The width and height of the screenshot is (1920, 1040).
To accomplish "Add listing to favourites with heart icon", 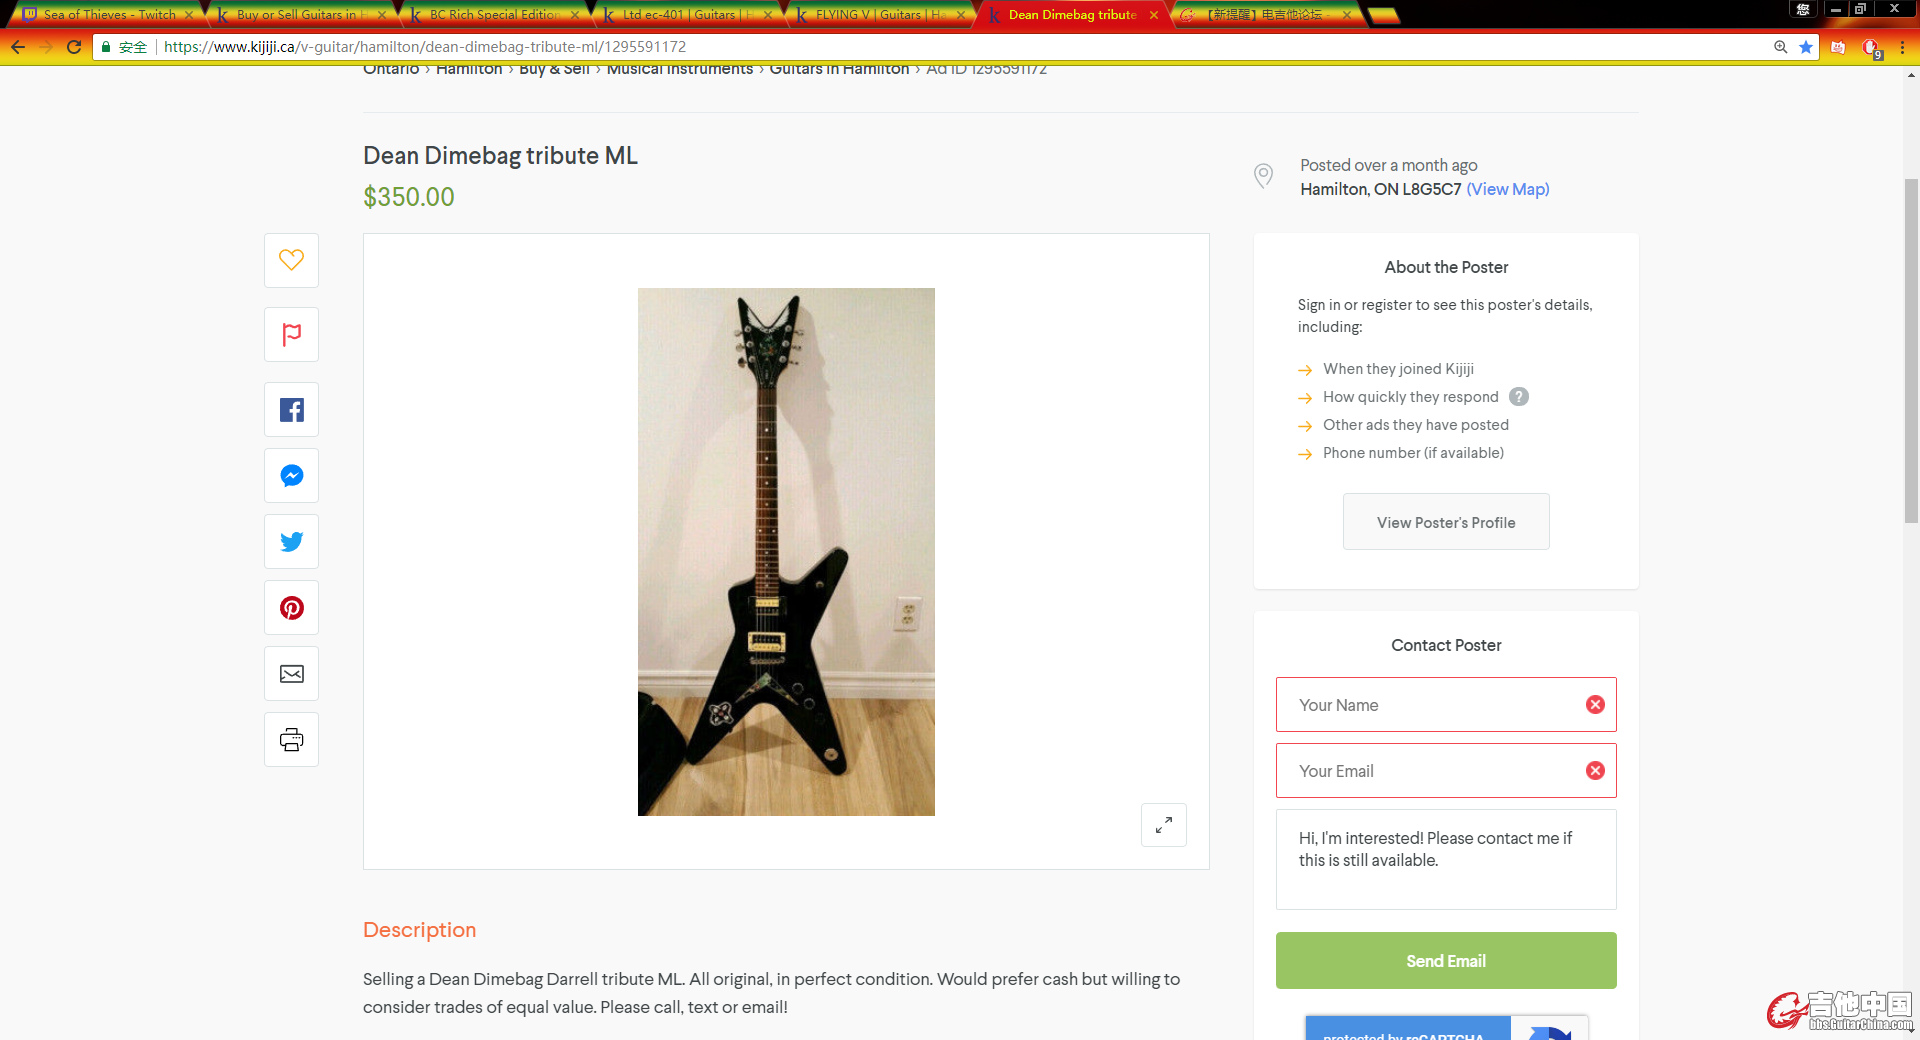I will [x=291, y=260].
